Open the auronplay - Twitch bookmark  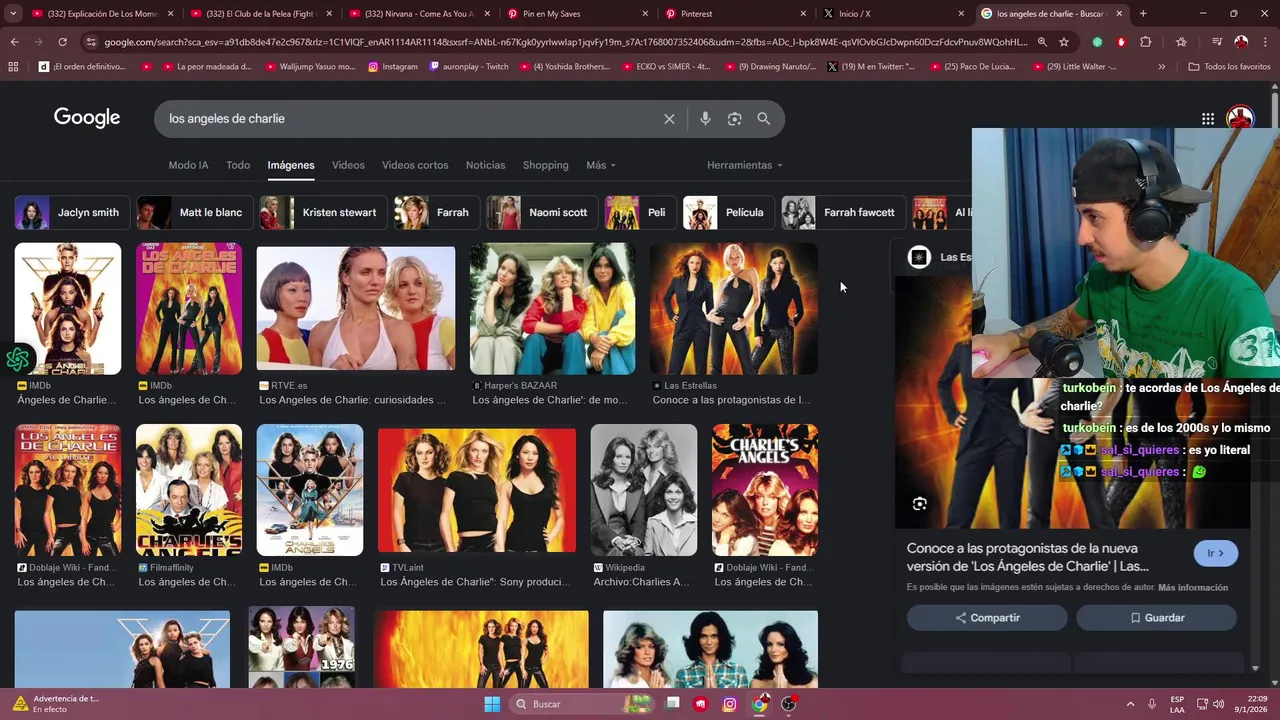469,67
